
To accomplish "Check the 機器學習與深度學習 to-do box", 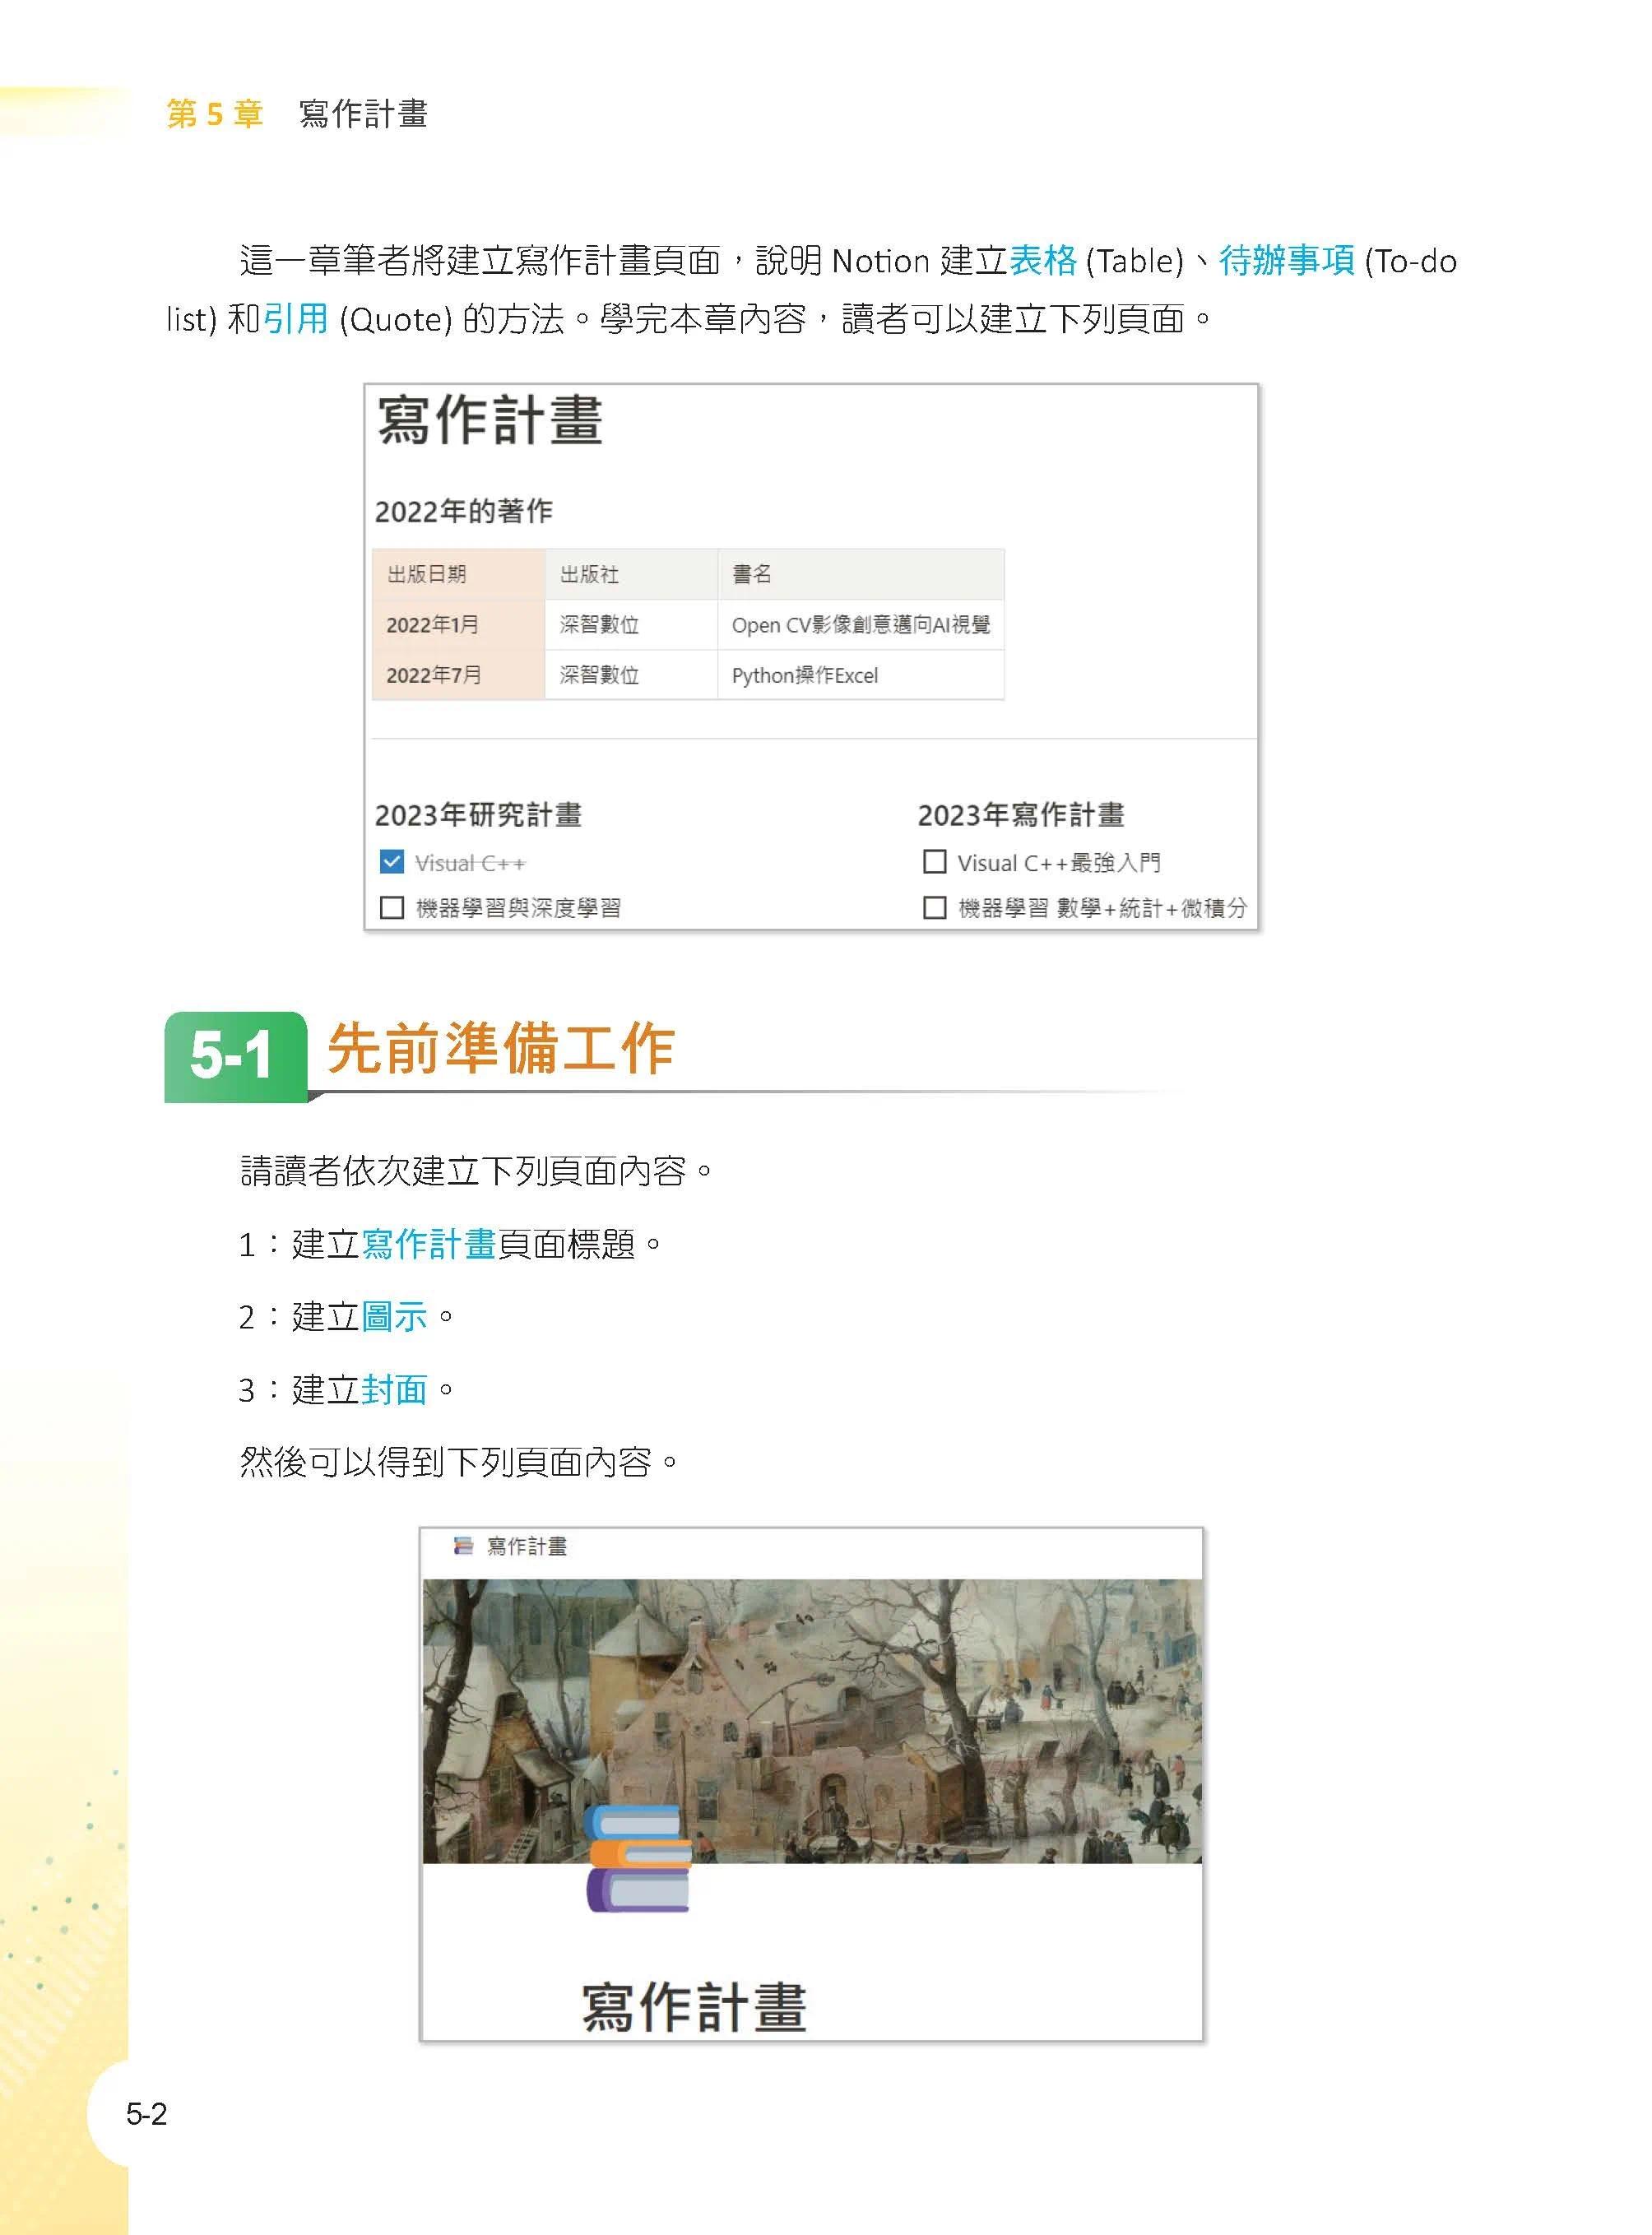I will coord(392,907).
